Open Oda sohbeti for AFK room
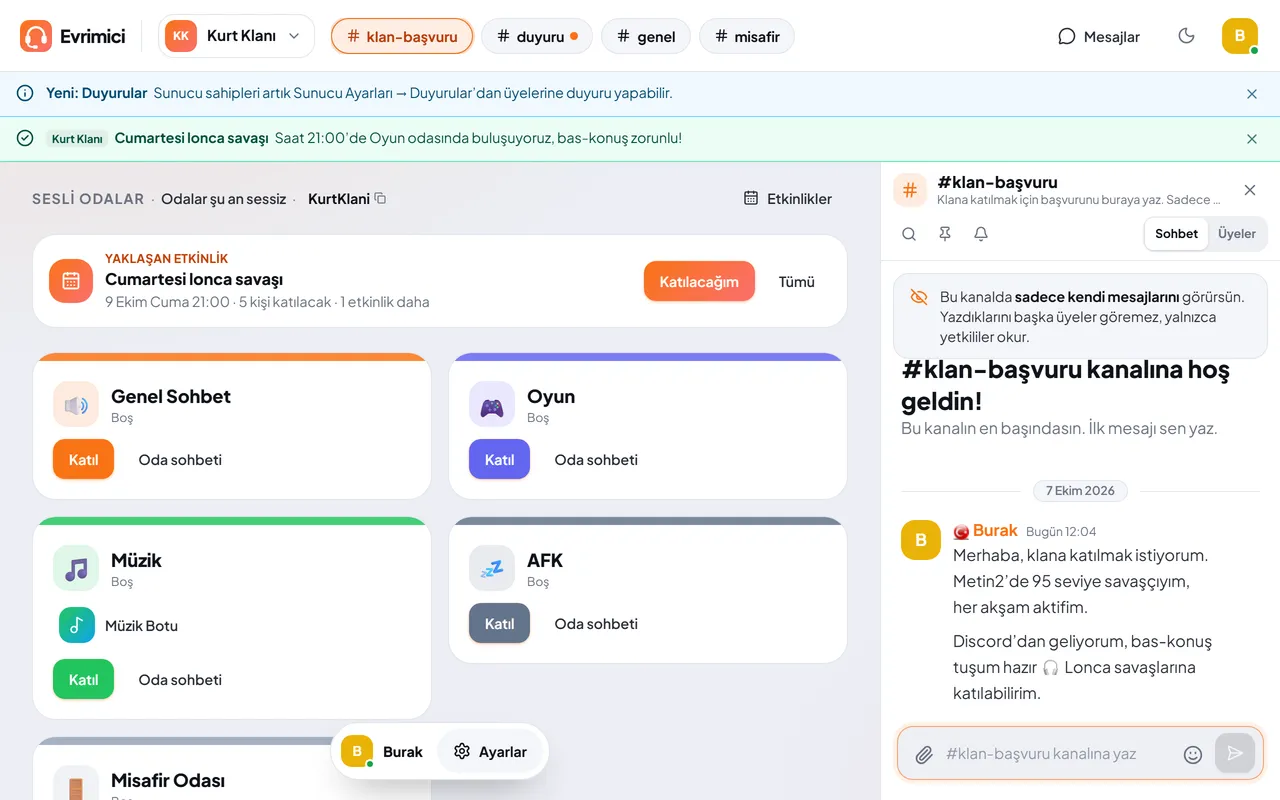1280x800 pixels. click(596, 624)
